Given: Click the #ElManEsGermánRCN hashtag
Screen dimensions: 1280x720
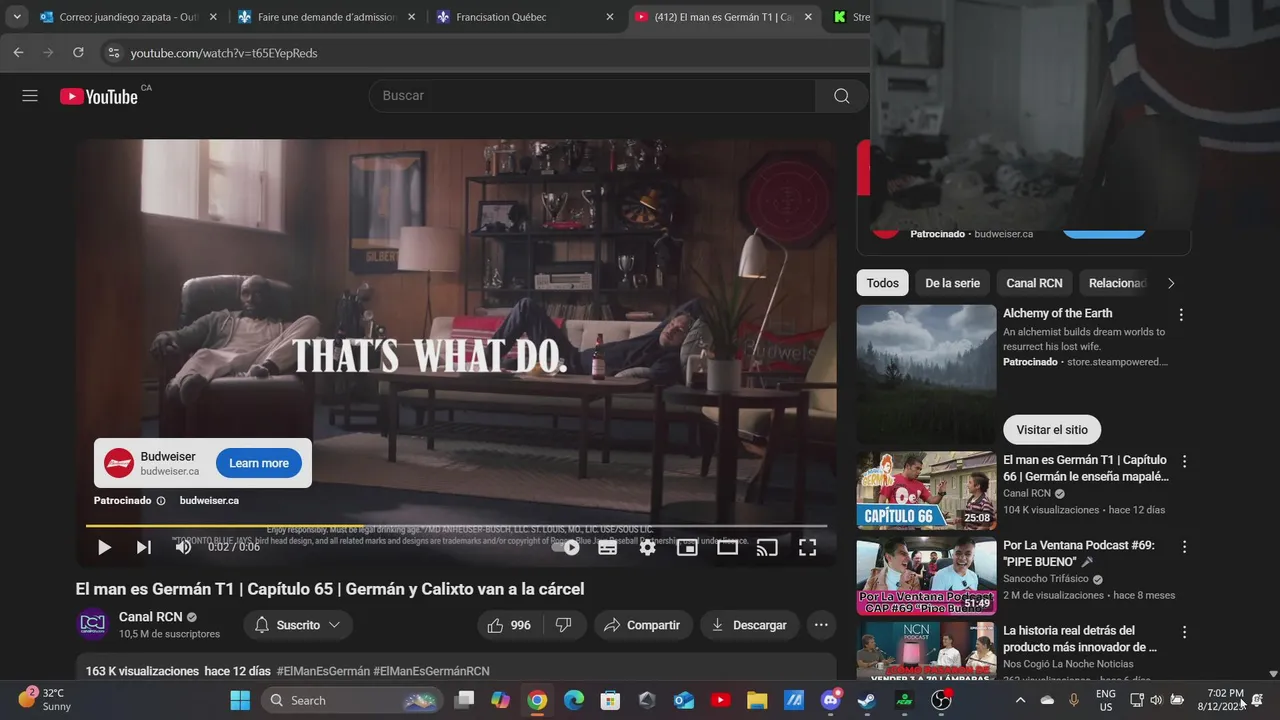Looking at the screenshot, I should [x=431, y=671].
